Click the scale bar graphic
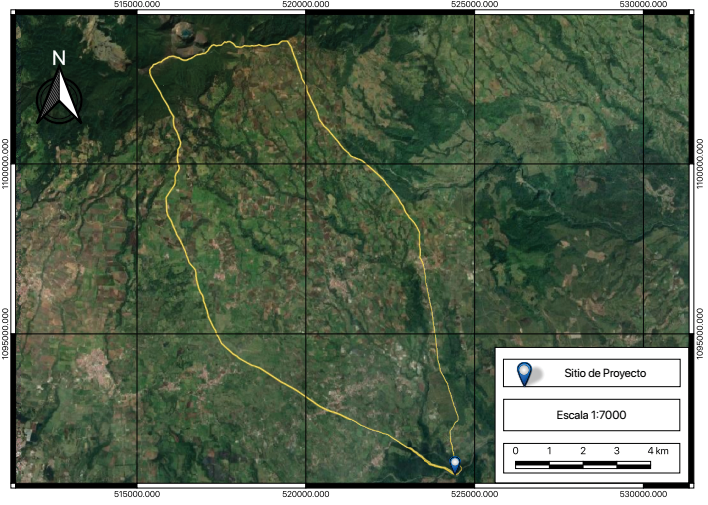This screenshot has width=708, height=505. [x=583, y=465]
